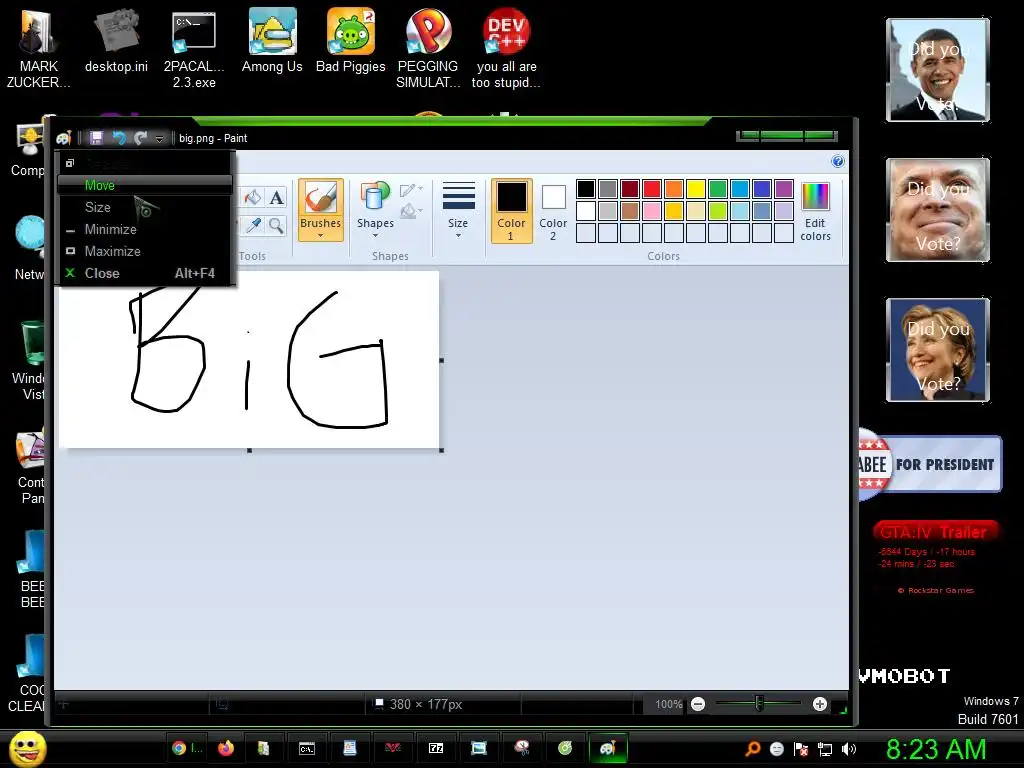
Task: Click the Obama Did you Vote gadget
Action: (938, 70)
